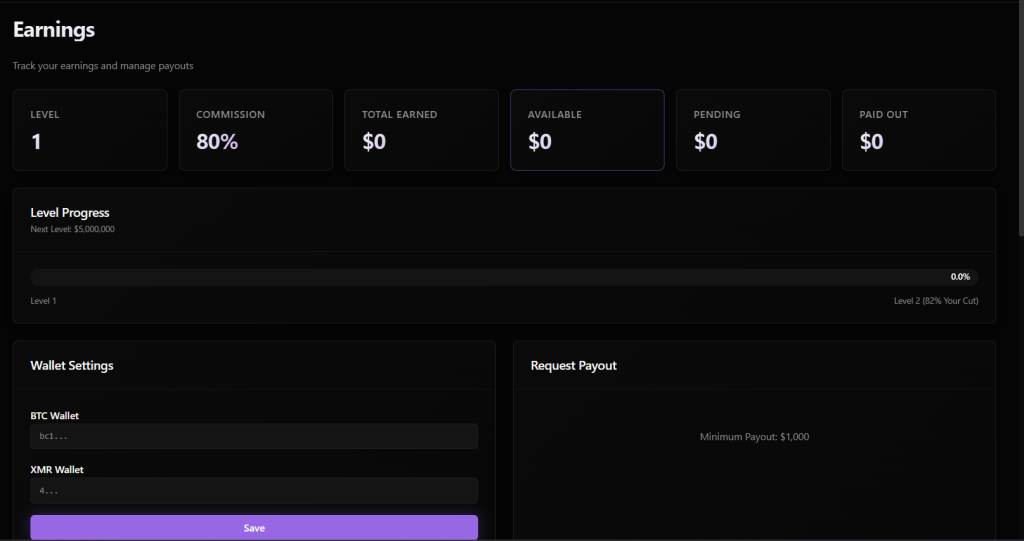Click the Next Level: $5,000,000 text
Image resolution: width=1024 pixels, height=541 pixels.
click(72, 230)
